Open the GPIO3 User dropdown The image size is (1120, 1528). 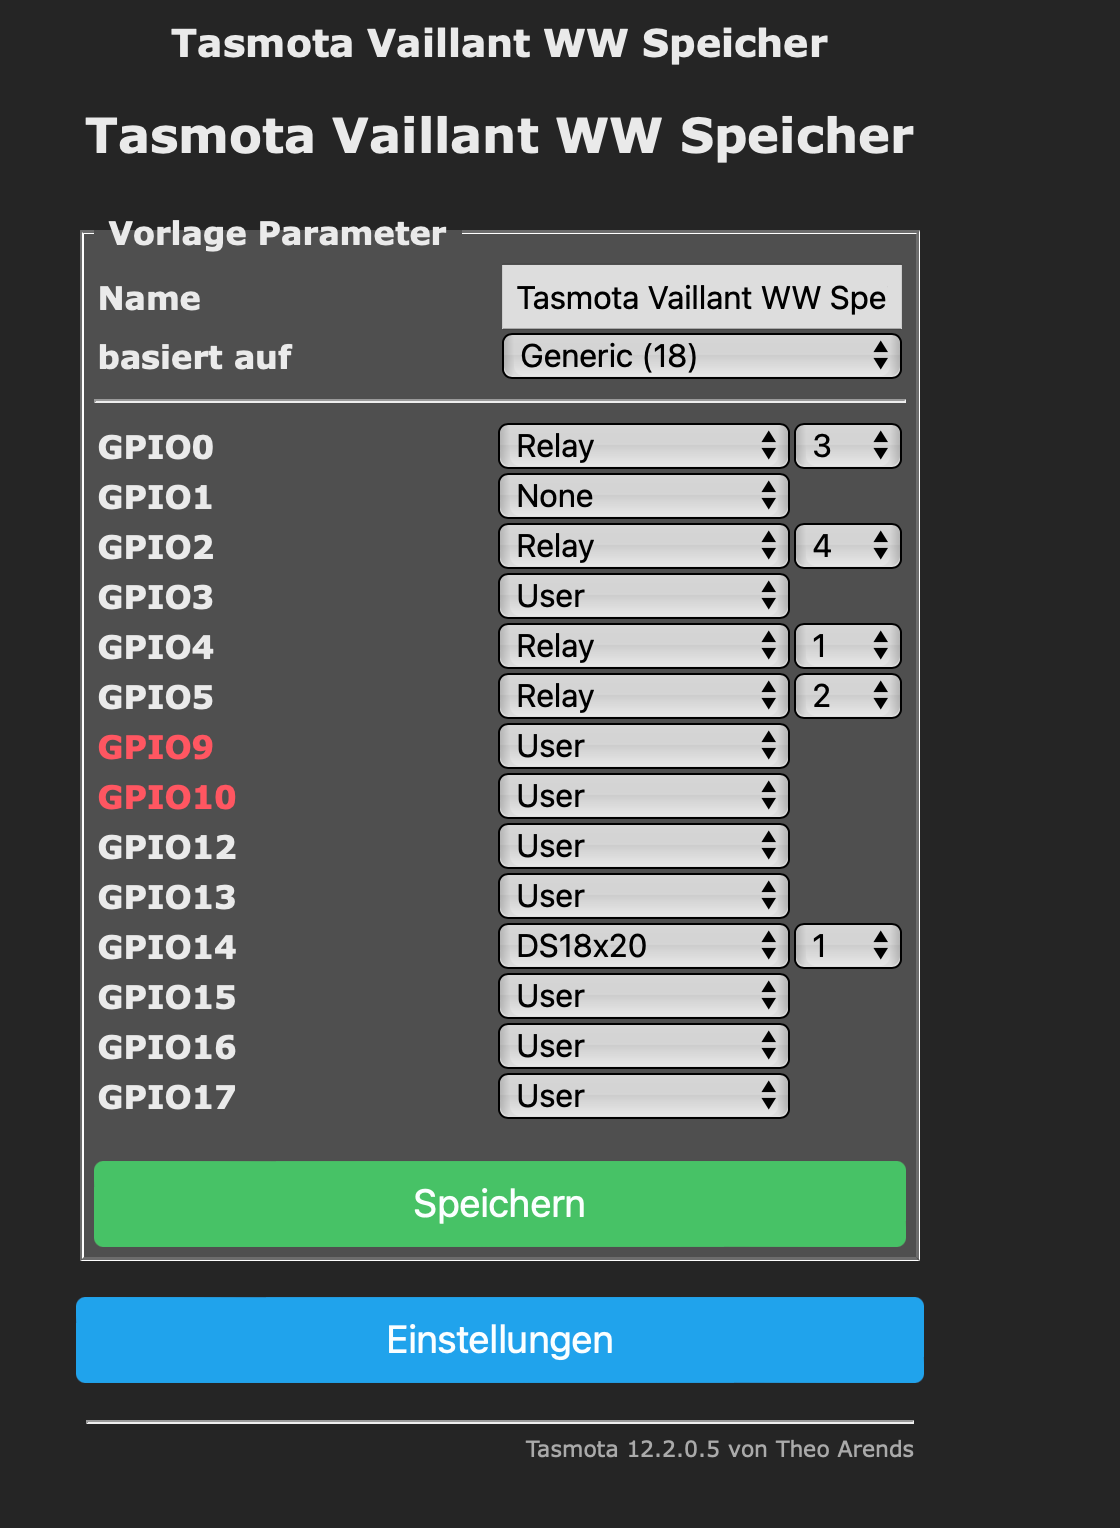pos(643,596)
